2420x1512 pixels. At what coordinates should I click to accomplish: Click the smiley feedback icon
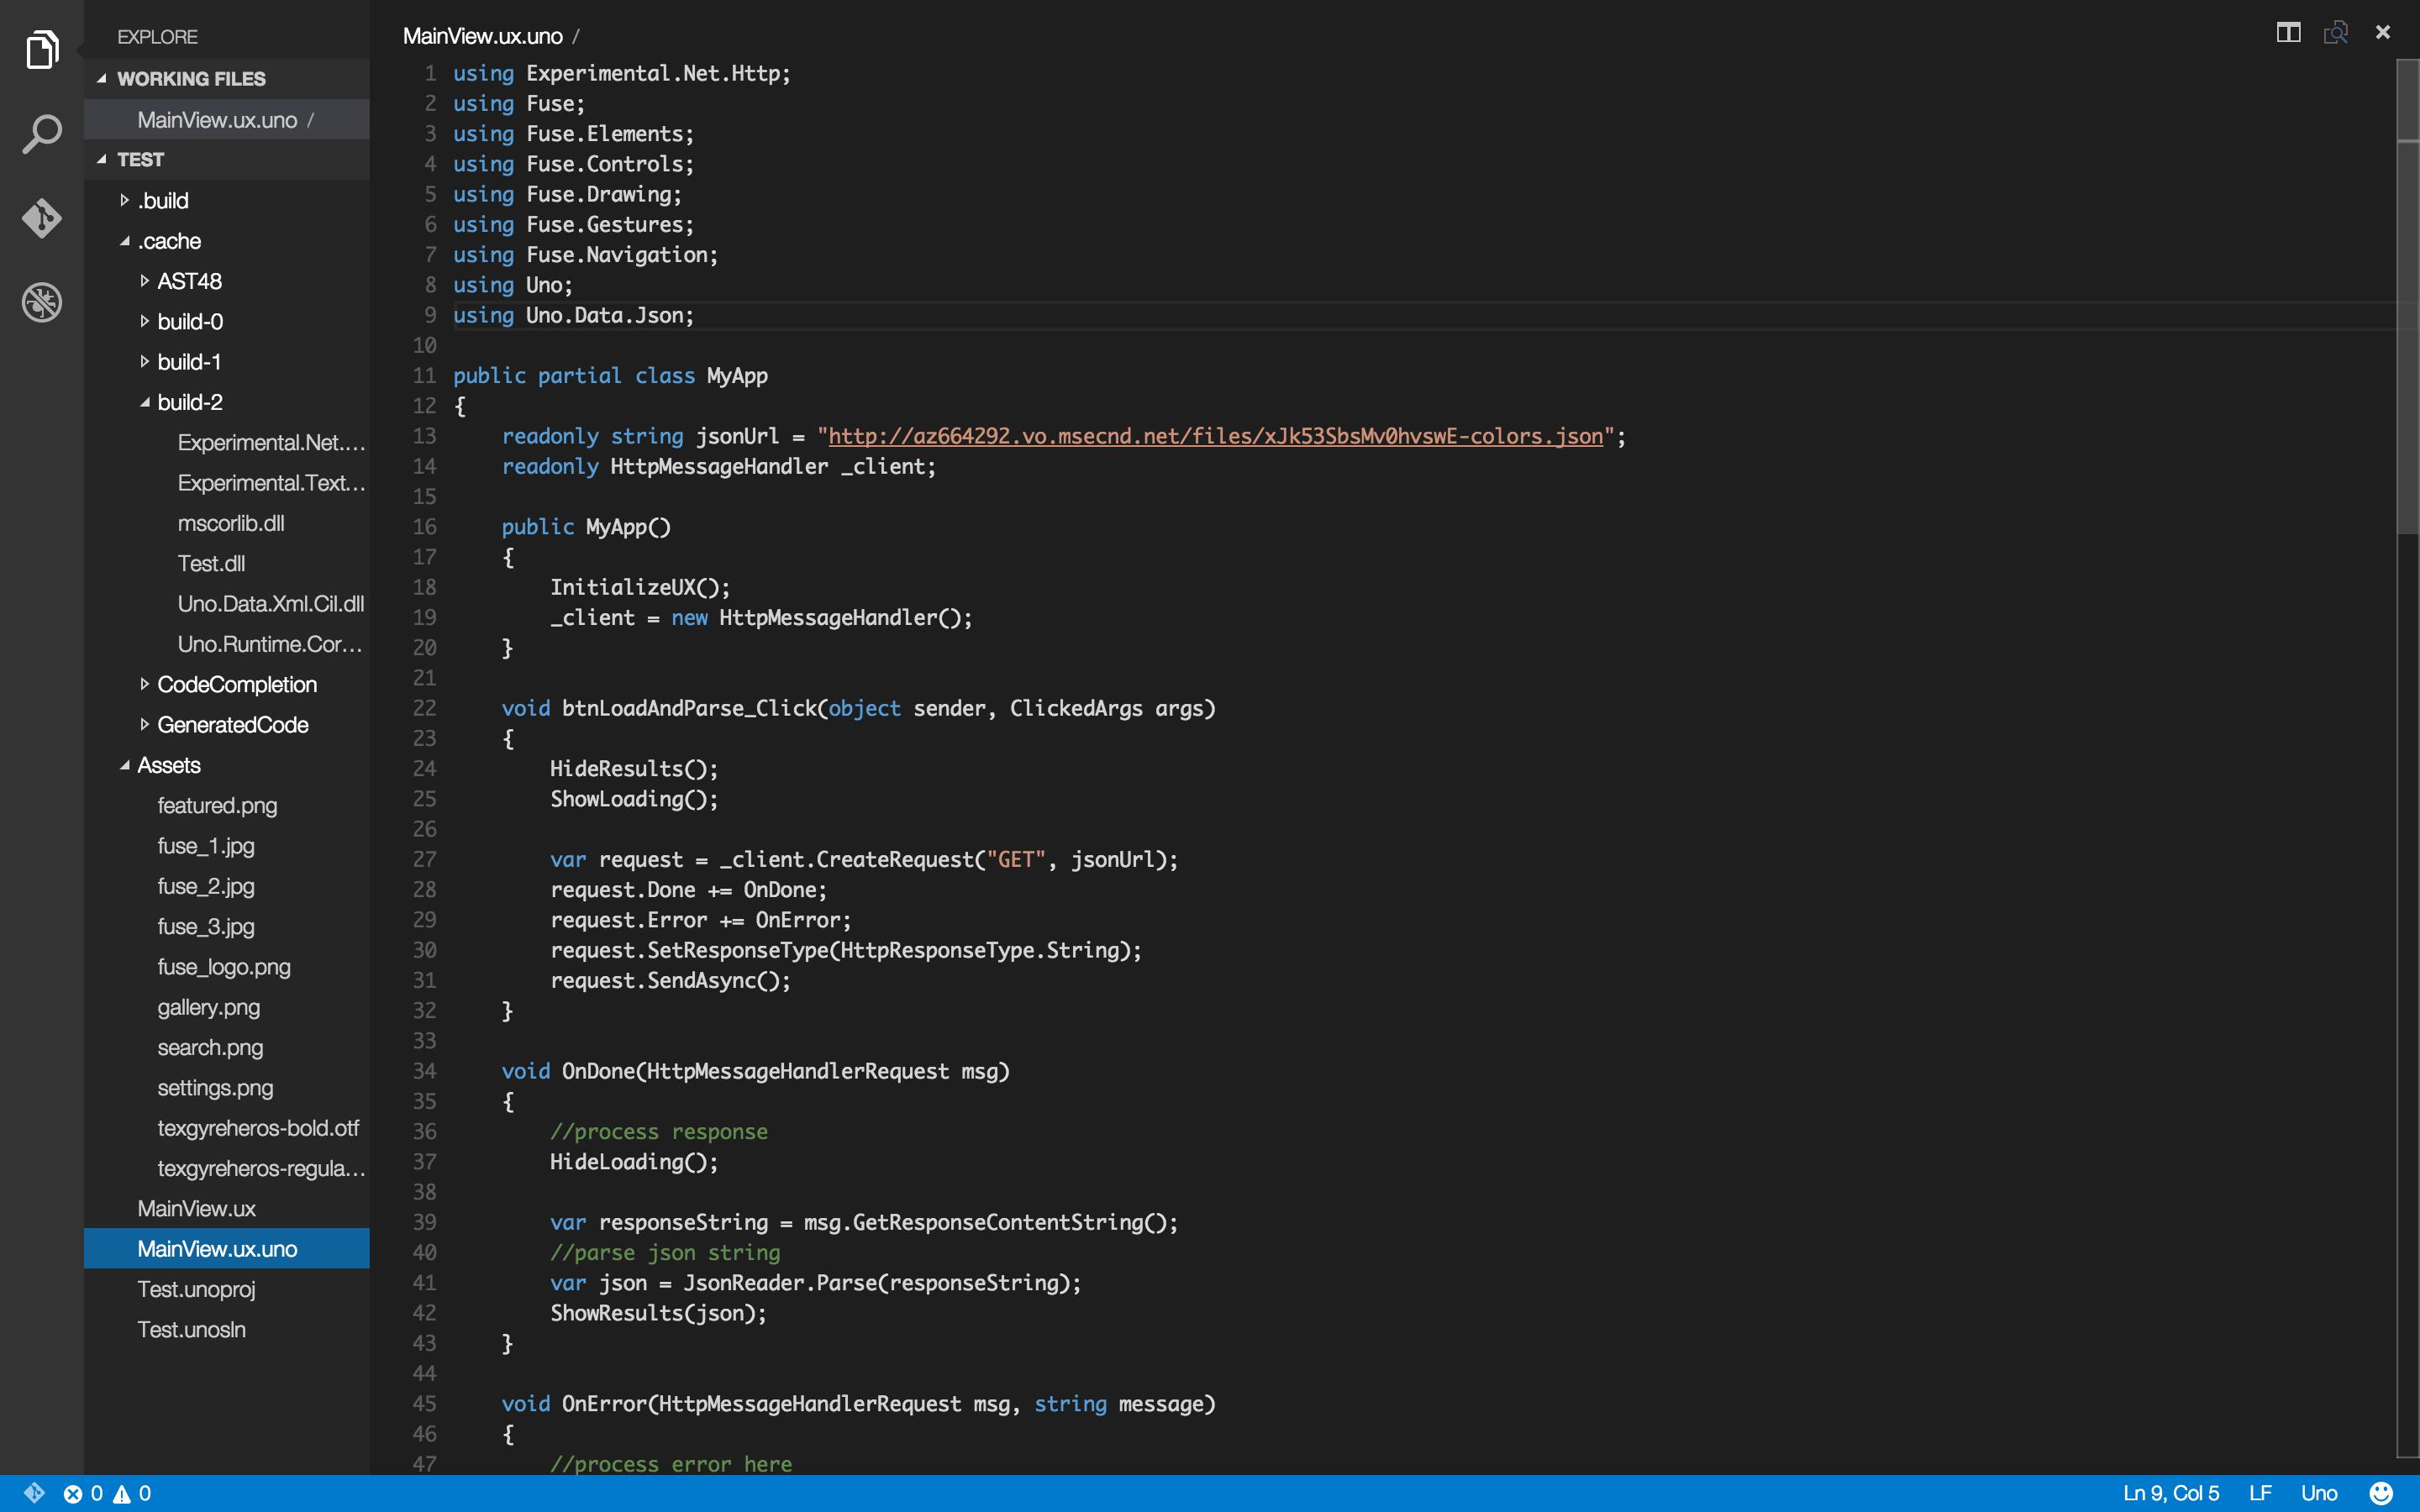point(2381,1493)
